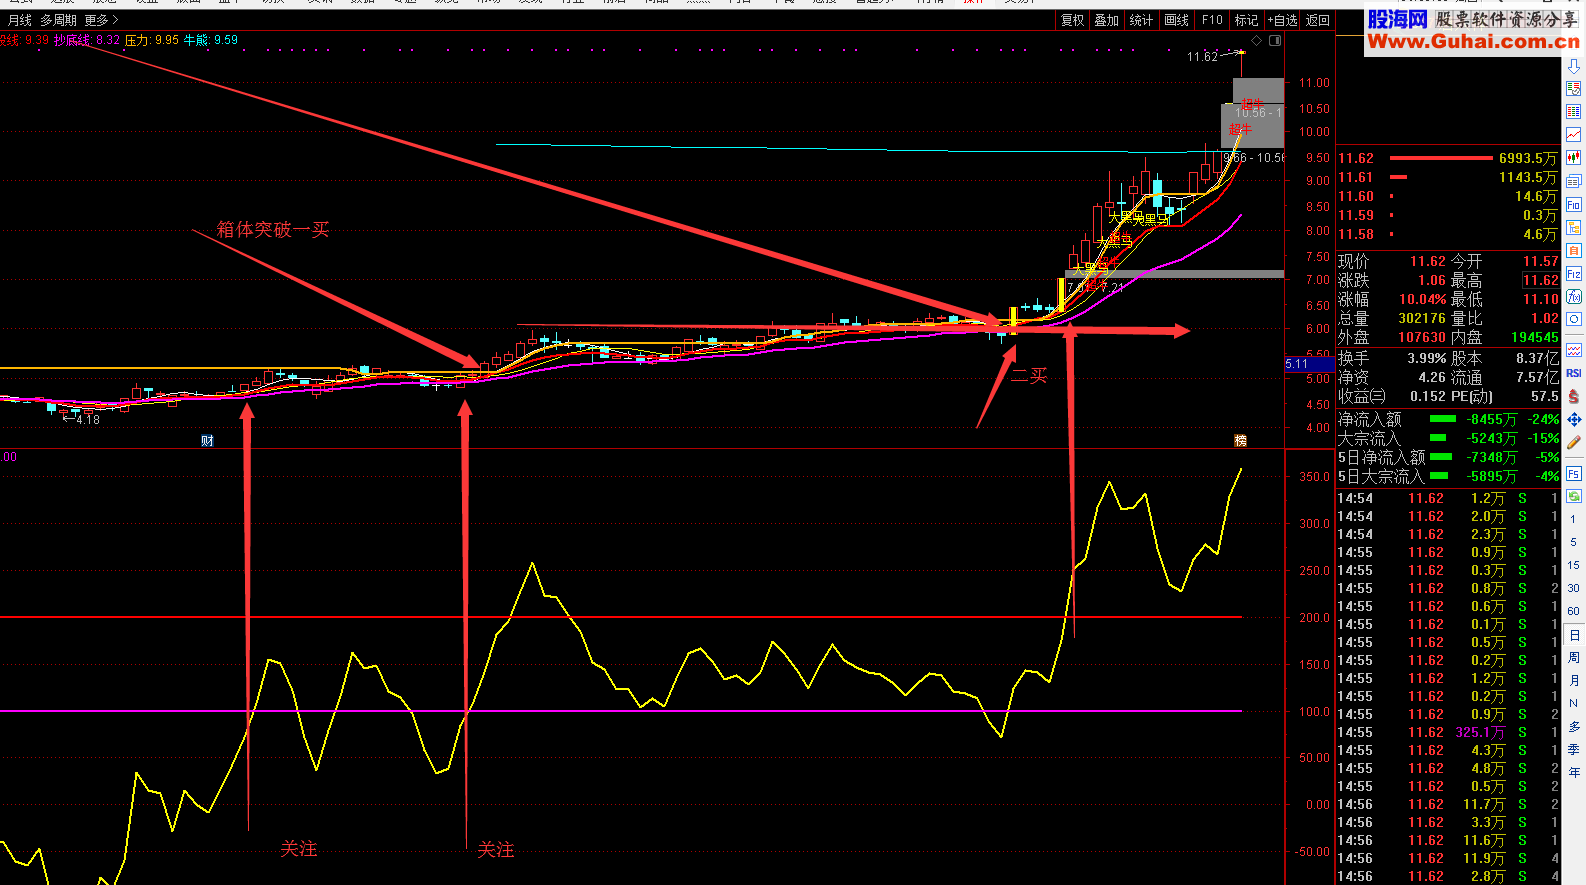Click the 画线 draw line button
This screenshot has width=1586, height=885.
[x=1177, y=20]
